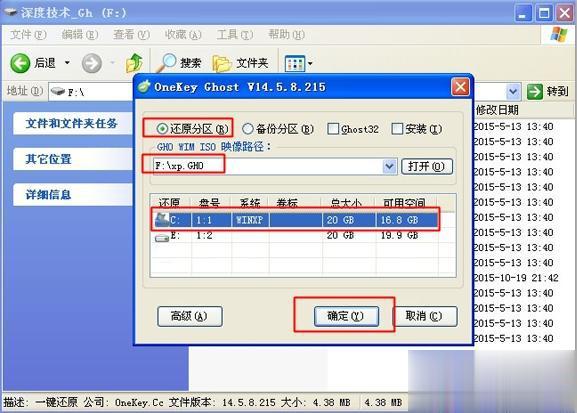Click the Up folder icon in toolbar
Image resolution: width=577 pixels, height=413 pixels.
[x=134, y=63]
